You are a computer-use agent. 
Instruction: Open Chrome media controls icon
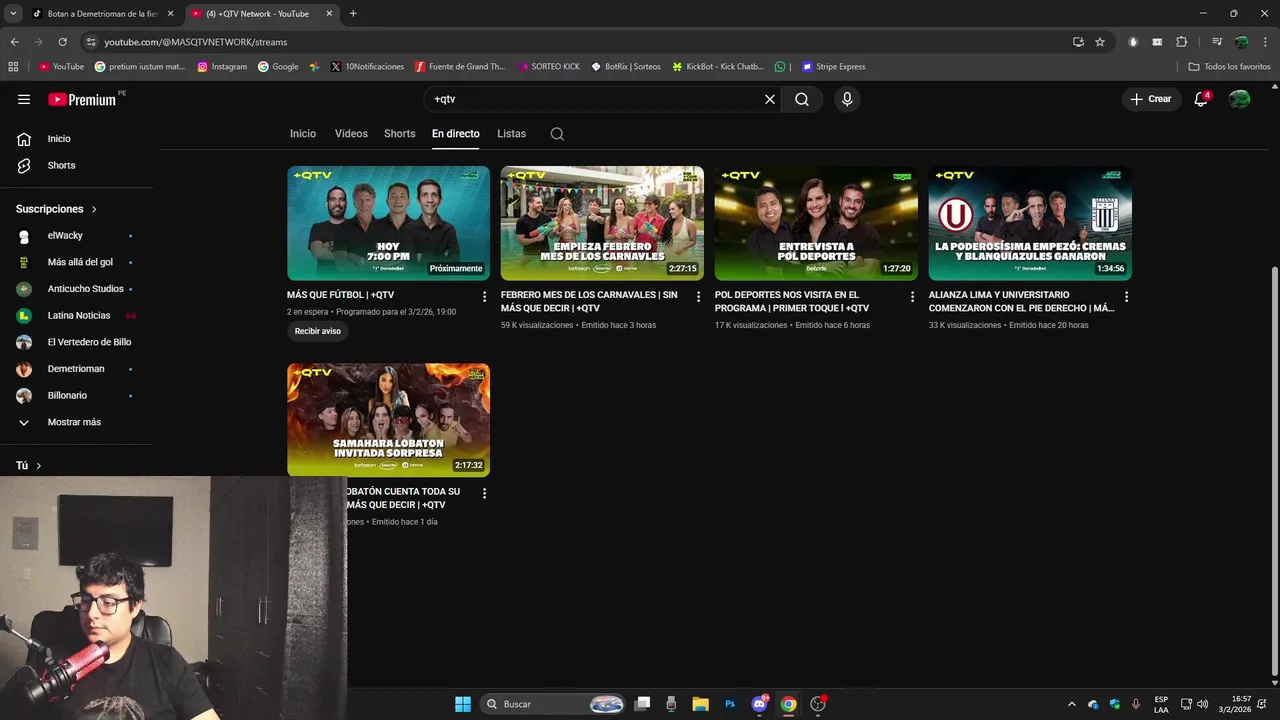1217,42
